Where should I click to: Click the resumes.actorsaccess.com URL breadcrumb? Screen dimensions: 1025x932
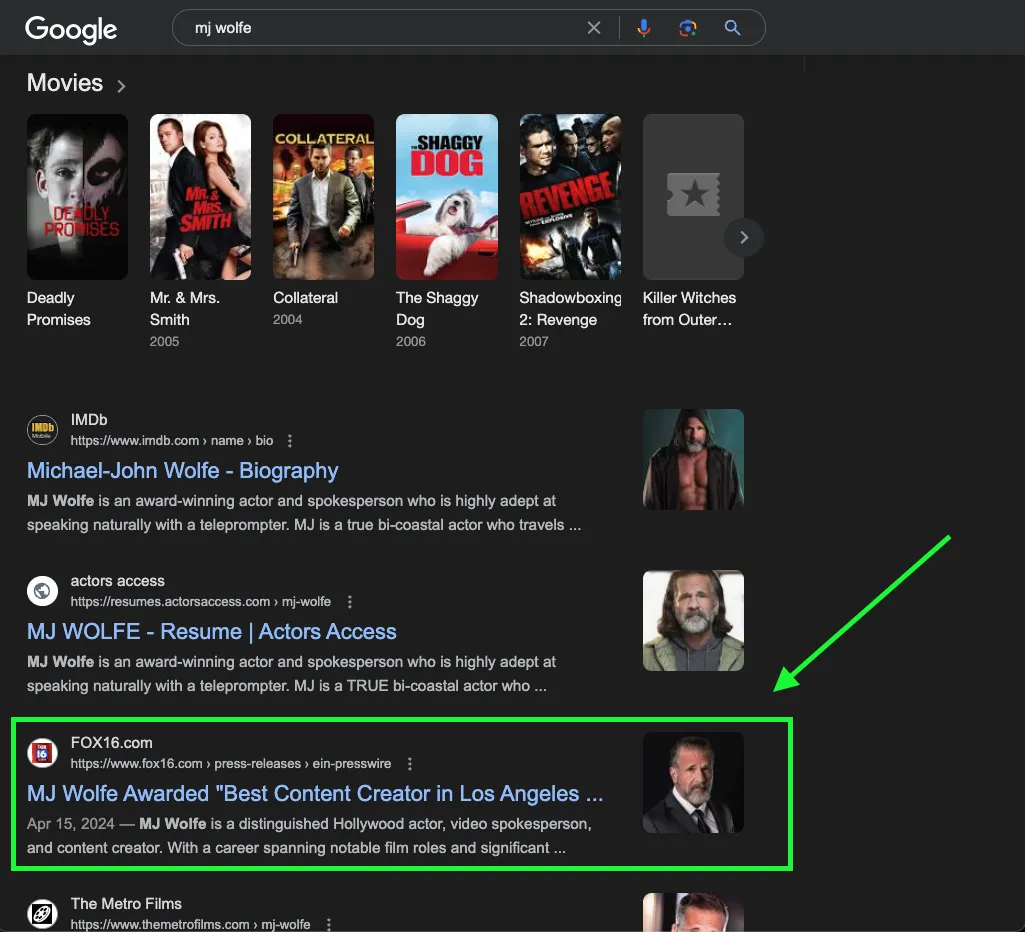tap(201, 601)
